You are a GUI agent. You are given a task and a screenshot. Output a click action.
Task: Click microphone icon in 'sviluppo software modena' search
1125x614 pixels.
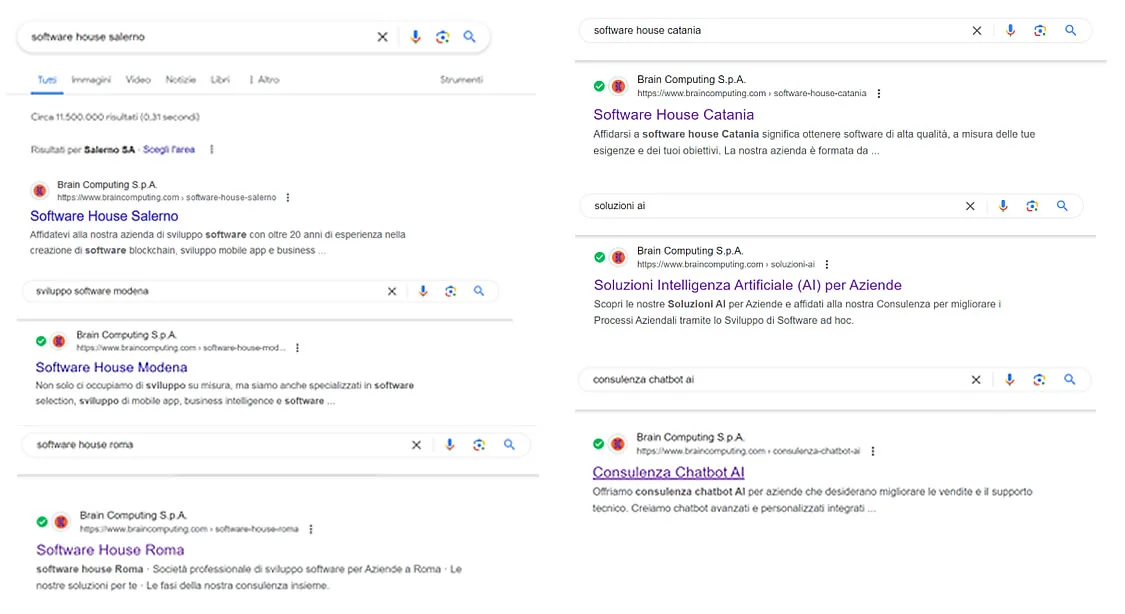click(x=423, y=291)
